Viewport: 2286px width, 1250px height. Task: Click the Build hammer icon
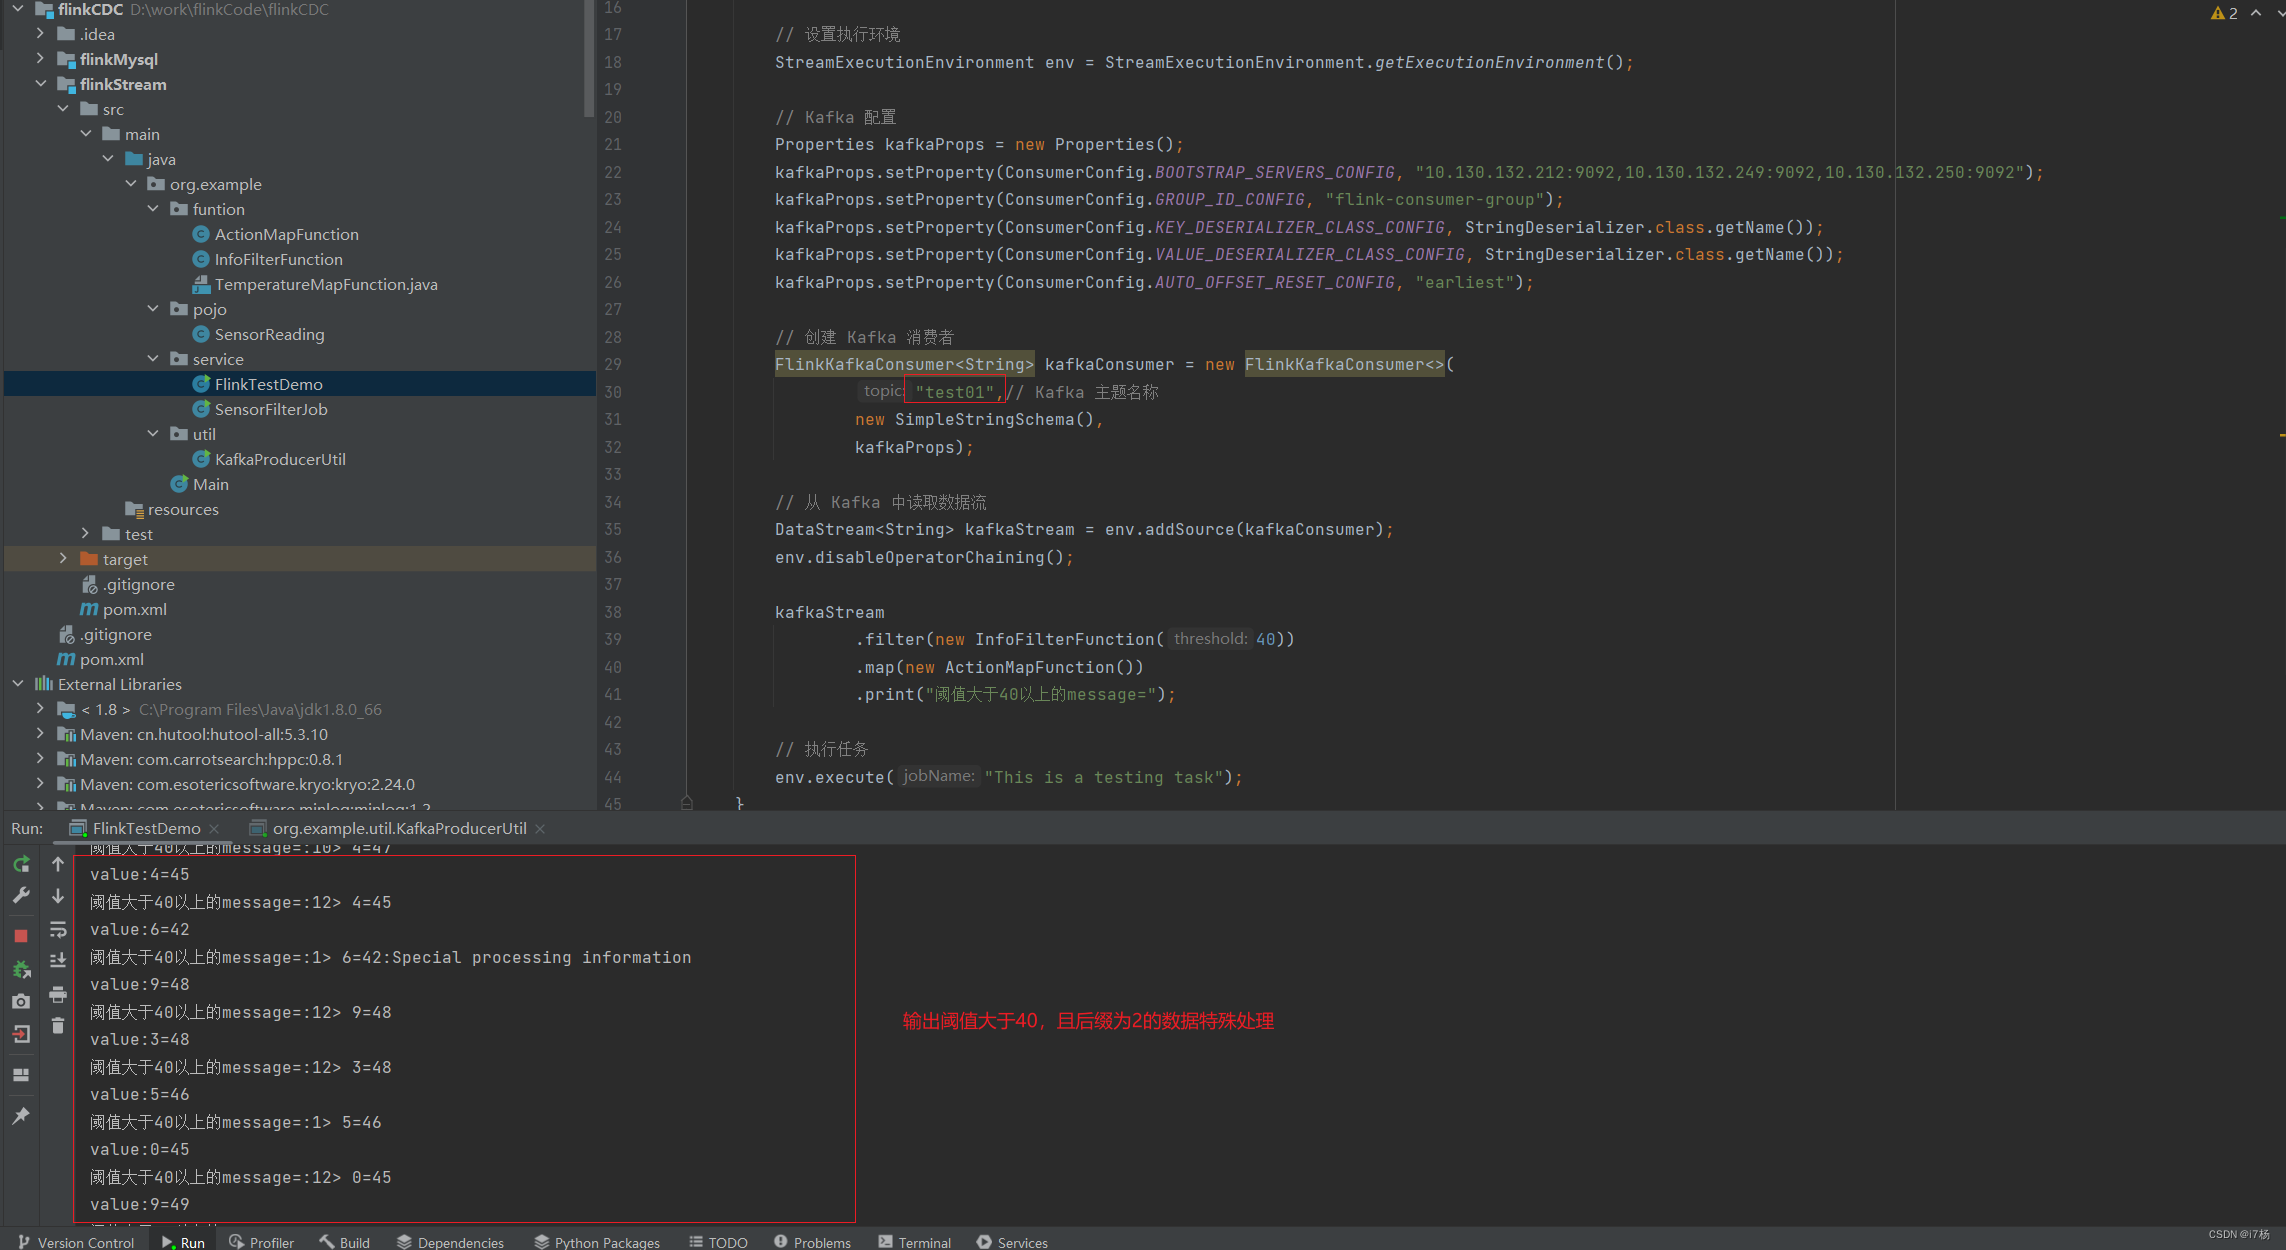click(x=325, y=1239)
